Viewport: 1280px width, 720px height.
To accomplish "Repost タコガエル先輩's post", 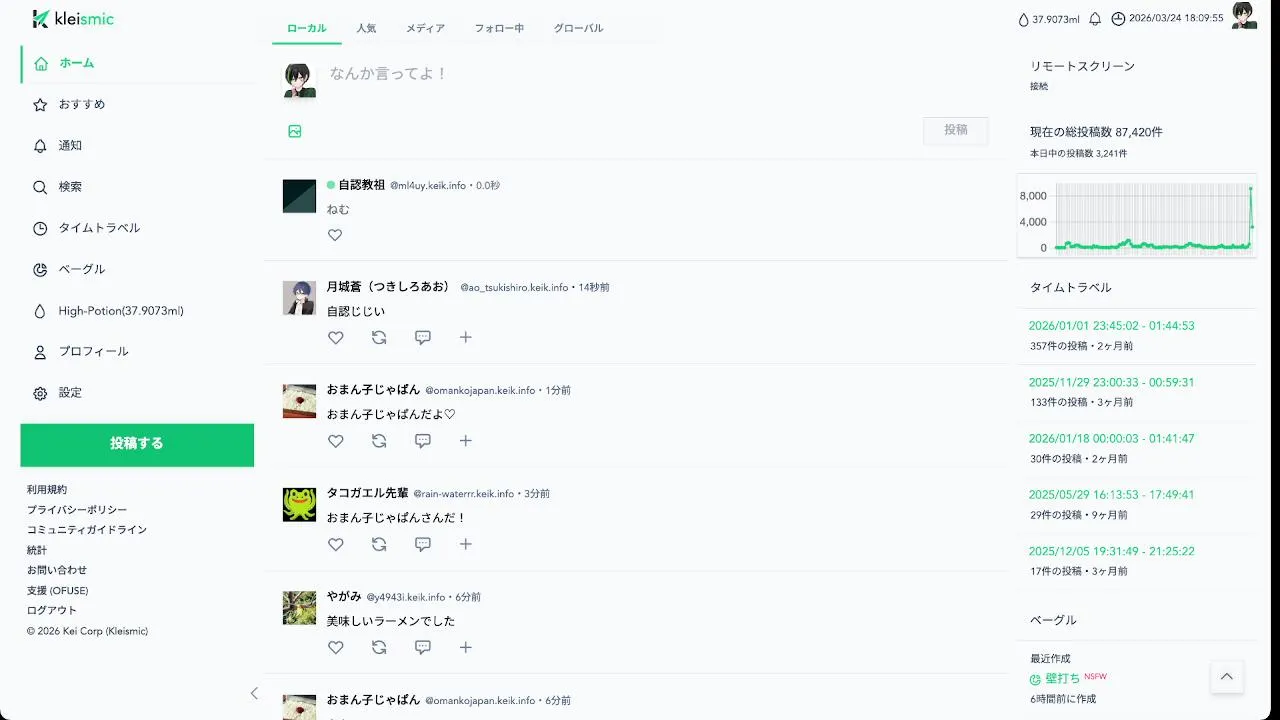I will tap(379, 544).
